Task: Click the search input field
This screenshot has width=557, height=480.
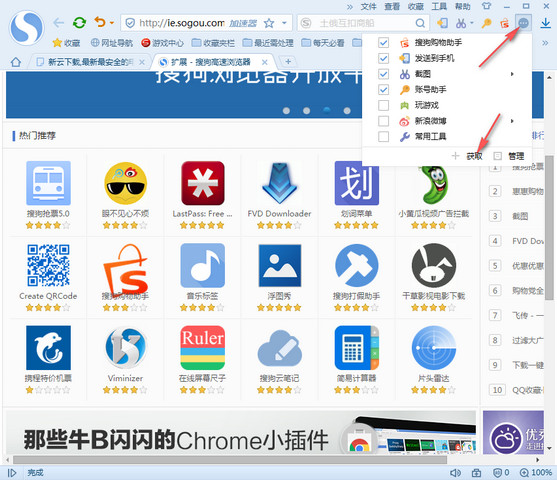Action: [362, 23]
